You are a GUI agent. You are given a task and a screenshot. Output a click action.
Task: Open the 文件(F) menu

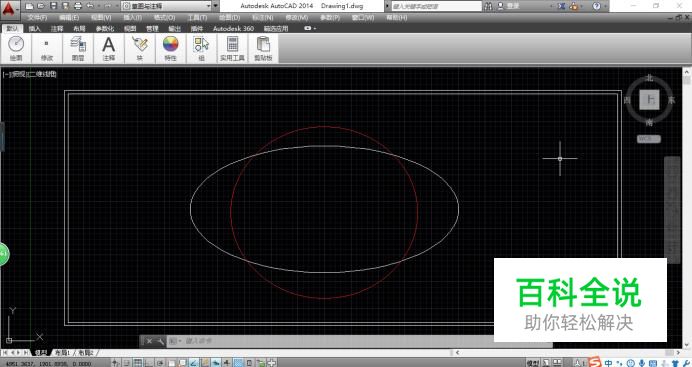pos(38,18)
